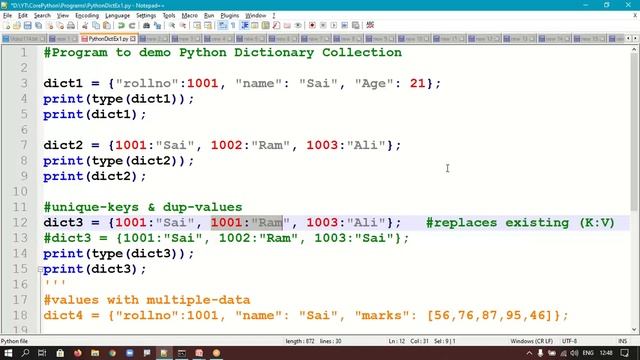The height and width of the screenshot is (360, 640).
Task: Toggle indent guide display
Action: coord(244,25)
